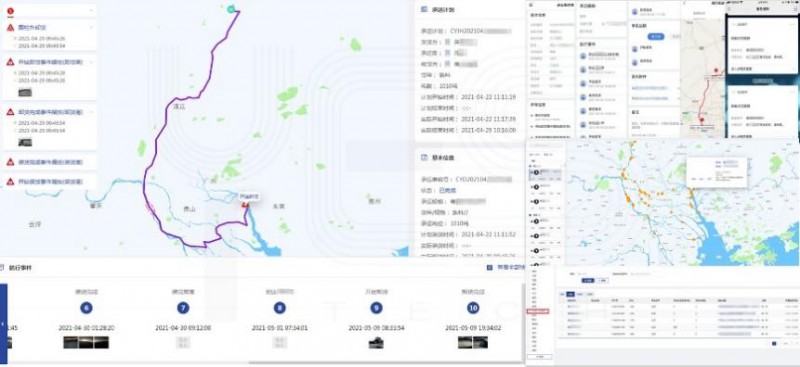Open the dropdown arrow beside the alarm badge

click(91, 10)
